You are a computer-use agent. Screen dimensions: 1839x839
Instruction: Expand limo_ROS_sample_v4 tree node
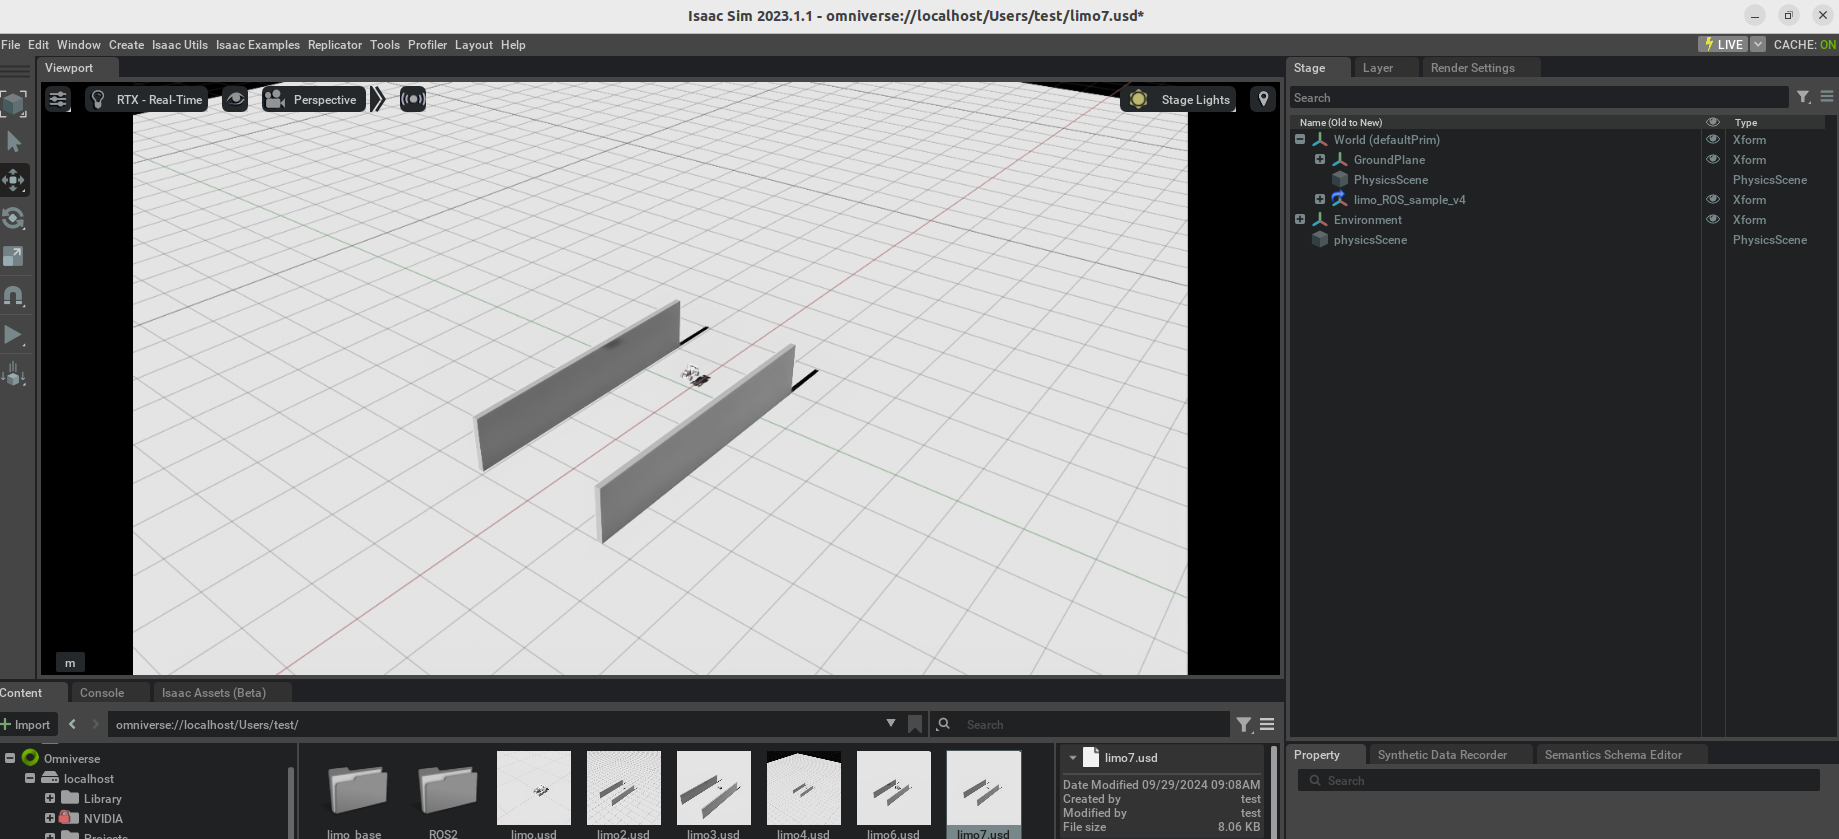(1320, 200)
